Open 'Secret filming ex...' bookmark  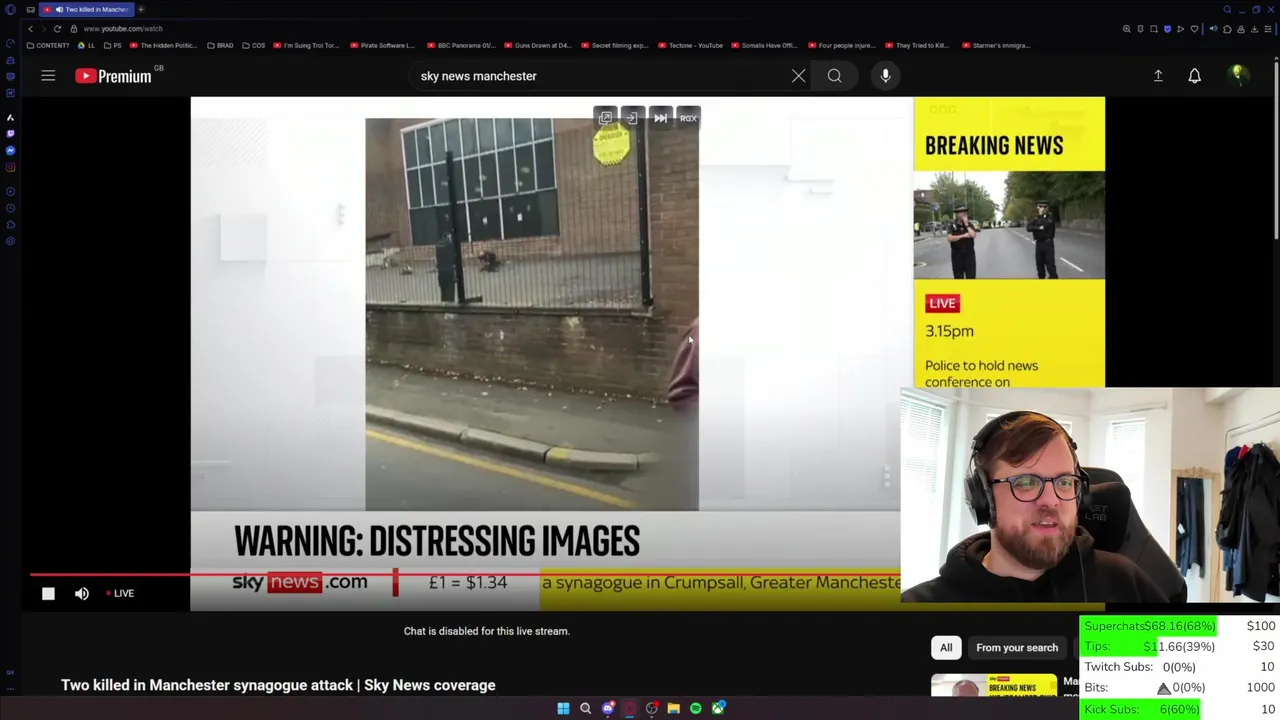point(615,45)
